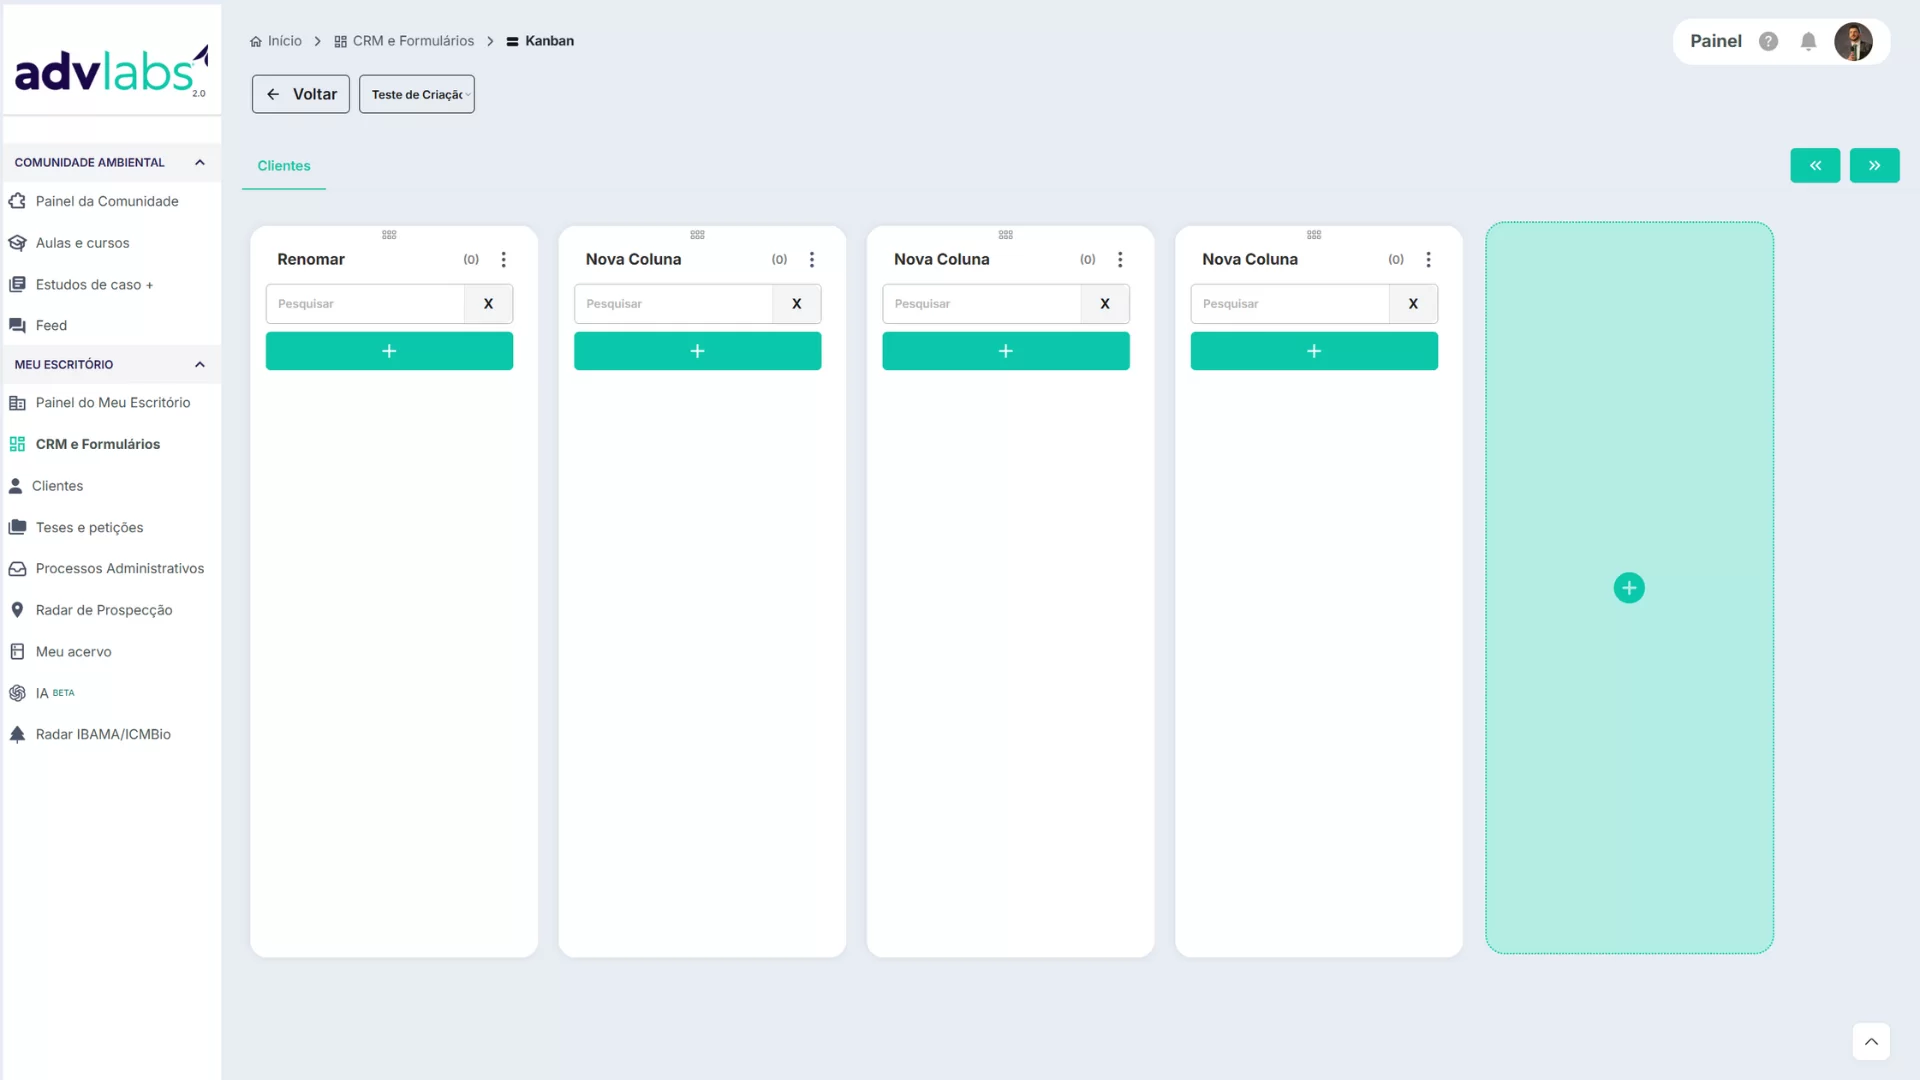Click the green plus circle to add column
This screenshot has width=1920, height=1080.
click(1629, 588)
